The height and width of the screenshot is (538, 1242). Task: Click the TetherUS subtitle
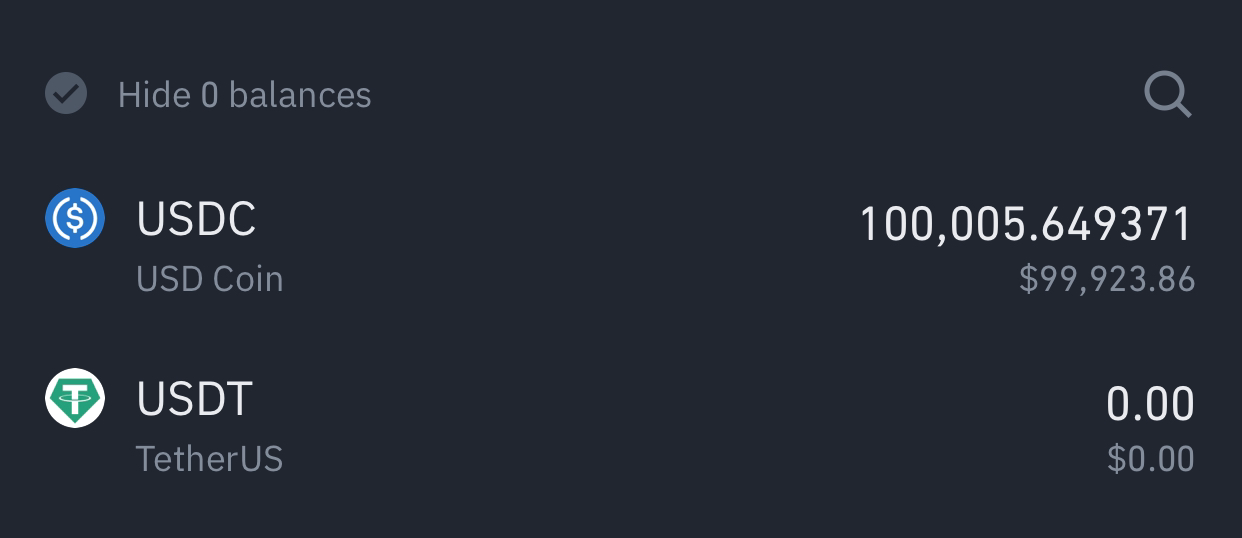pyautogui.click(x=210, y=459)
